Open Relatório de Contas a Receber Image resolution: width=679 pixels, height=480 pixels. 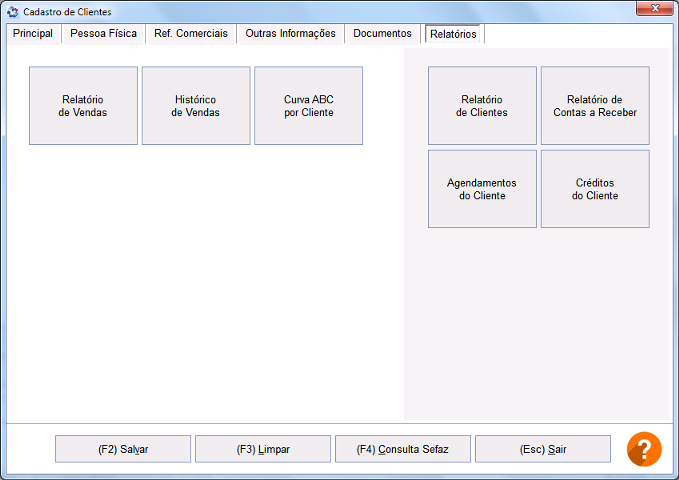[595, 106]
